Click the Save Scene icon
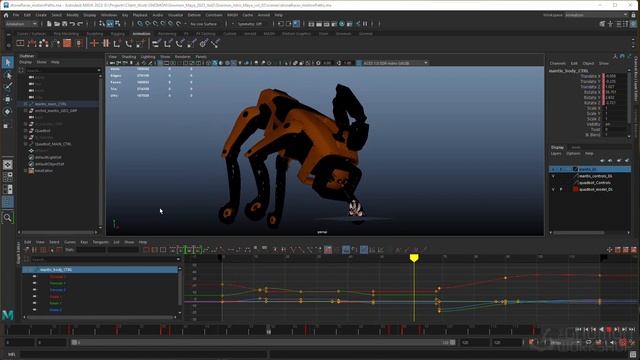The height and width of the screenshot is (360, 640). tap(64, 24)
